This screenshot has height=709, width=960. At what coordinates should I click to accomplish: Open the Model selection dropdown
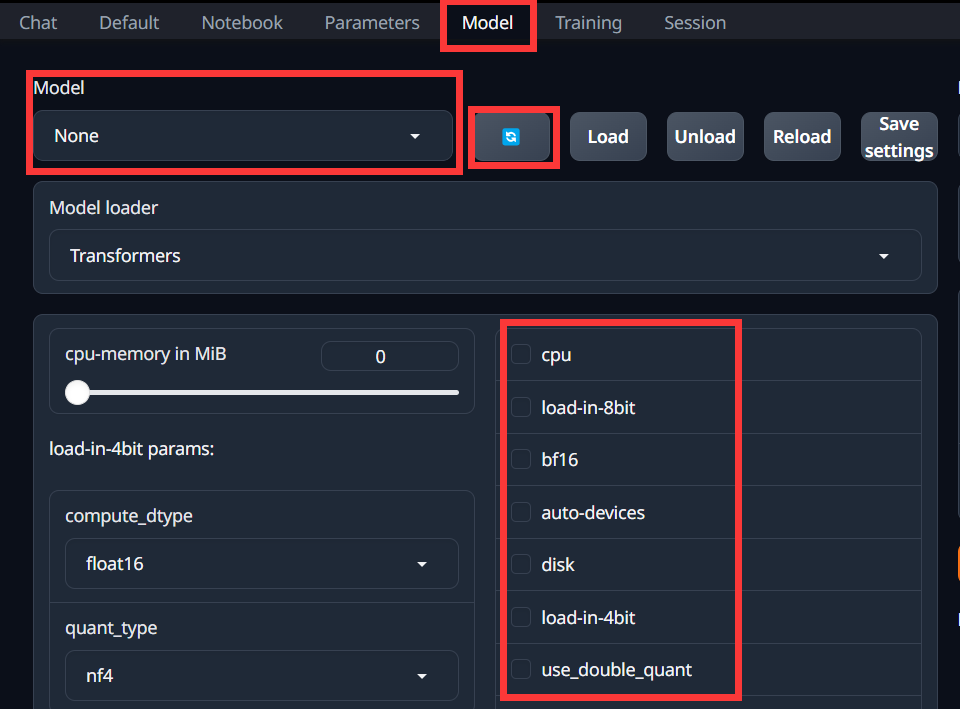pyautogui.click(x=243, y=136)
